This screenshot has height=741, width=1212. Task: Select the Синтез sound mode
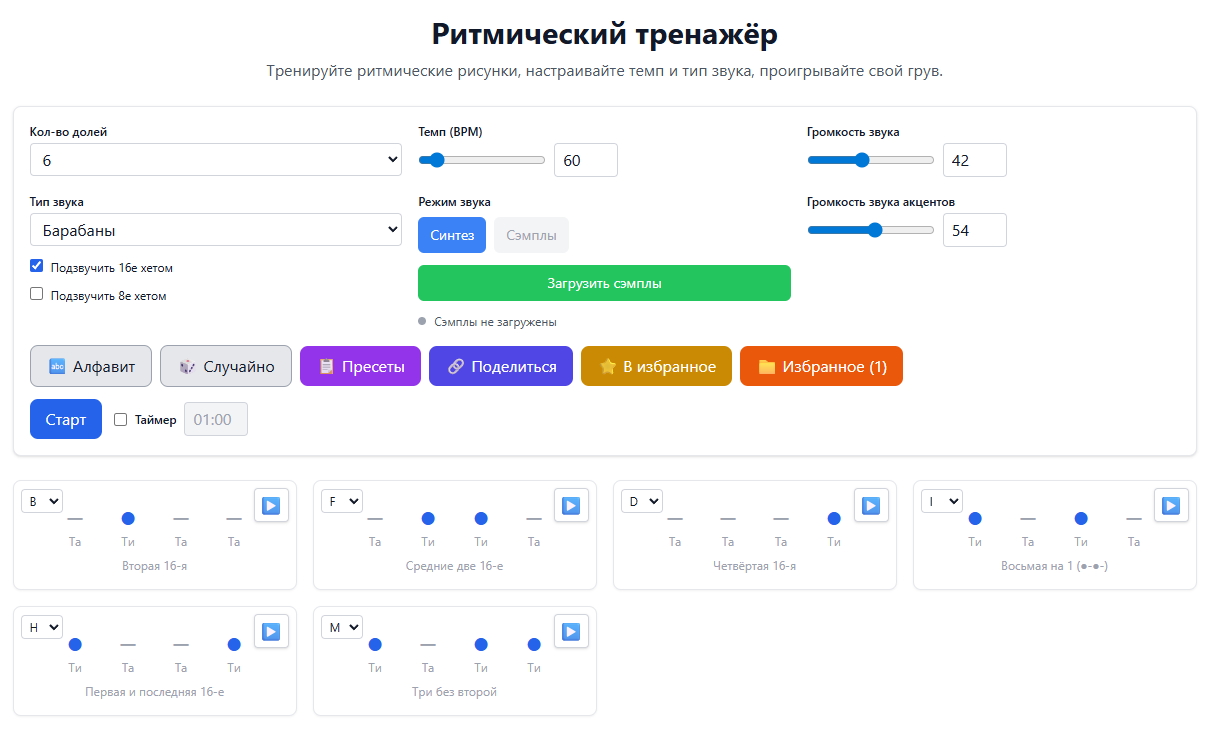point(452,234)
